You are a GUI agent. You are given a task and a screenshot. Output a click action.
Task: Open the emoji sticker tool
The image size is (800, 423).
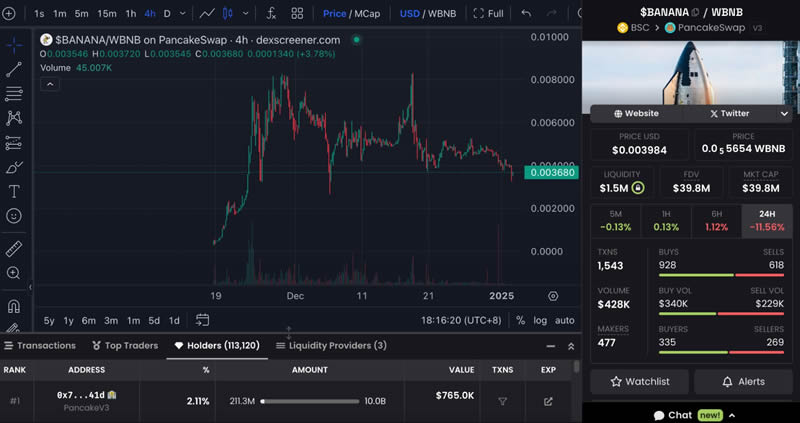click(x=14, y=216)
